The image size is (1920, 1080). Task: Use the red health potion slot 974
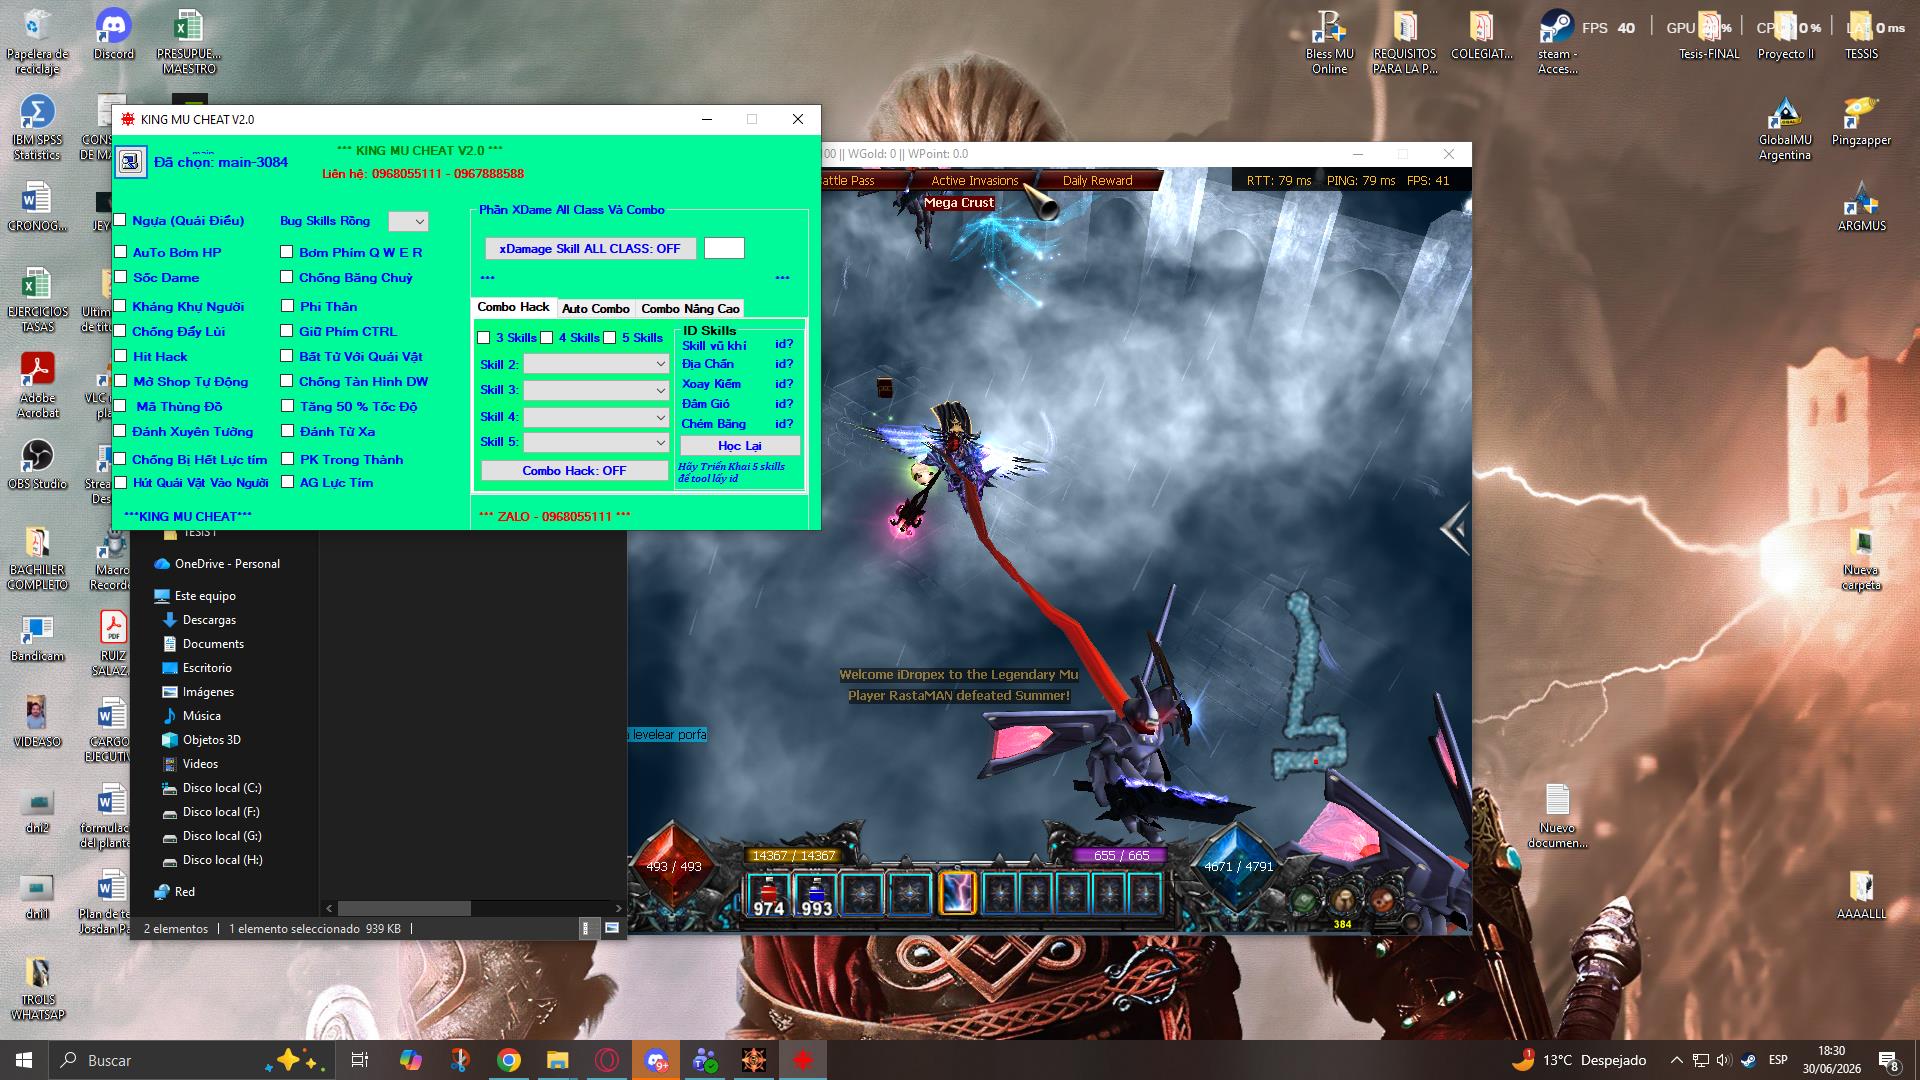(x=768, y=894)
